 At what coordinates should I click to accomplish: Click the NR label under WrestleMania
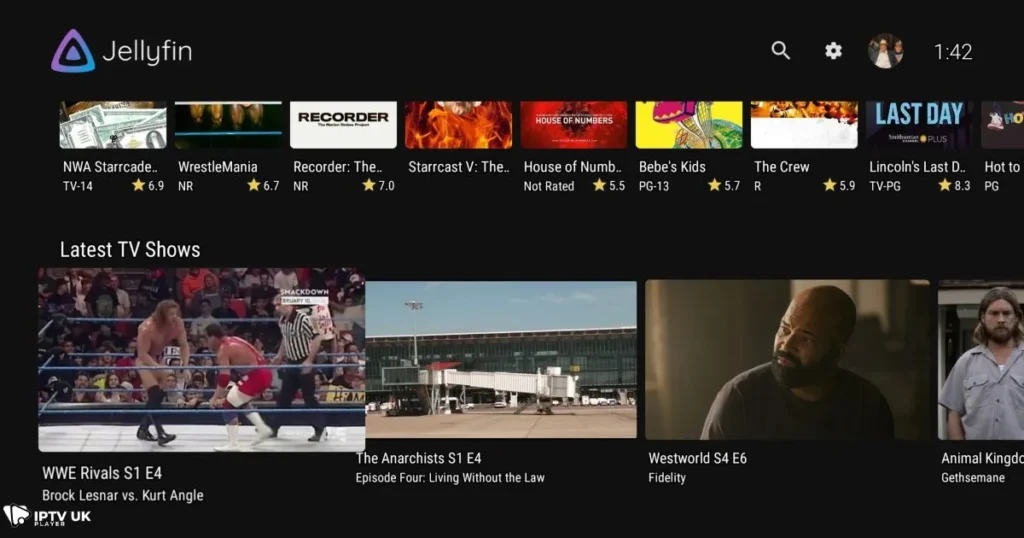185,186
